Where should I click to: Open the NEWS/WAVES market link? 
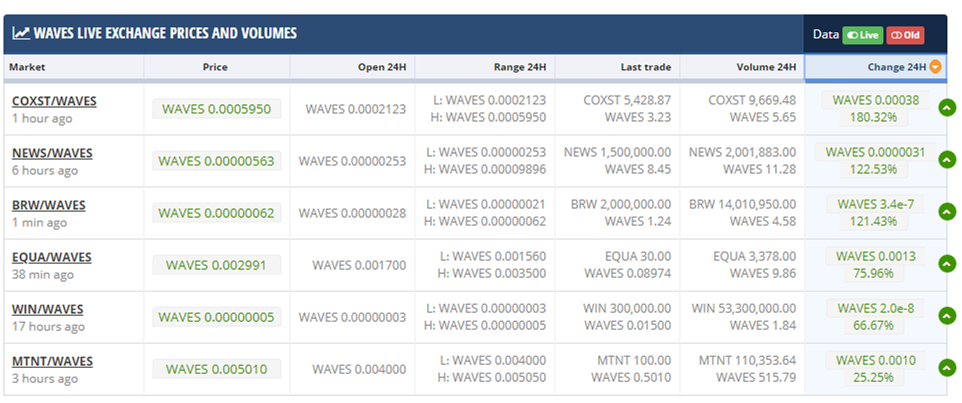click(52, 153)
